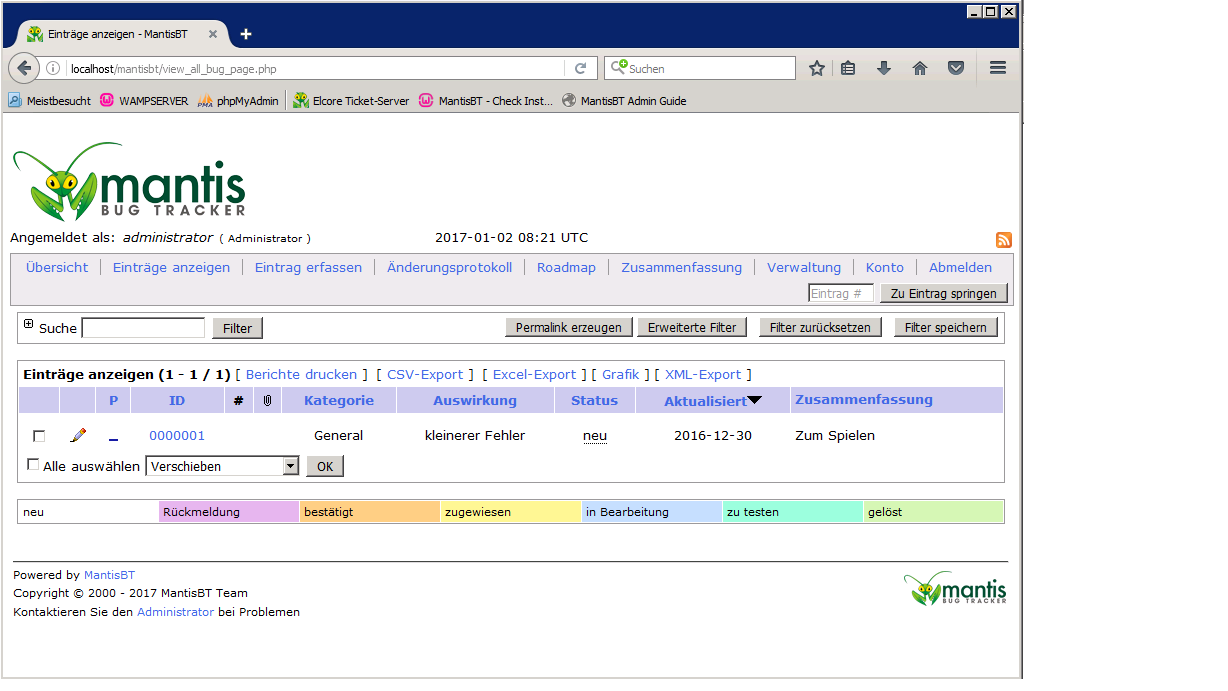Go to Firefox home page icon
The image size is (1228, 691).
click(920, 69)
